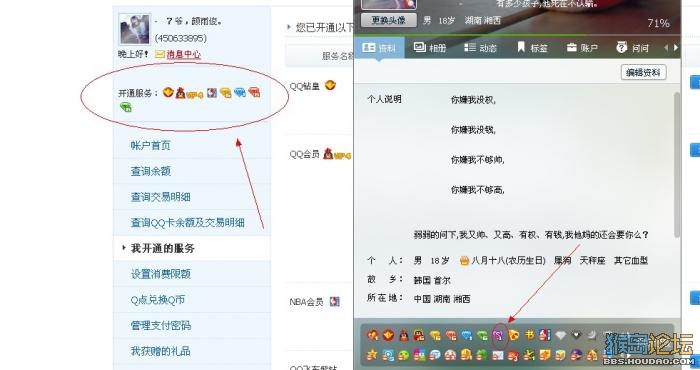
Task: Click the yellow diamond icon beside 开通服务
Action: pyautogui.click(x=225, y=93)
